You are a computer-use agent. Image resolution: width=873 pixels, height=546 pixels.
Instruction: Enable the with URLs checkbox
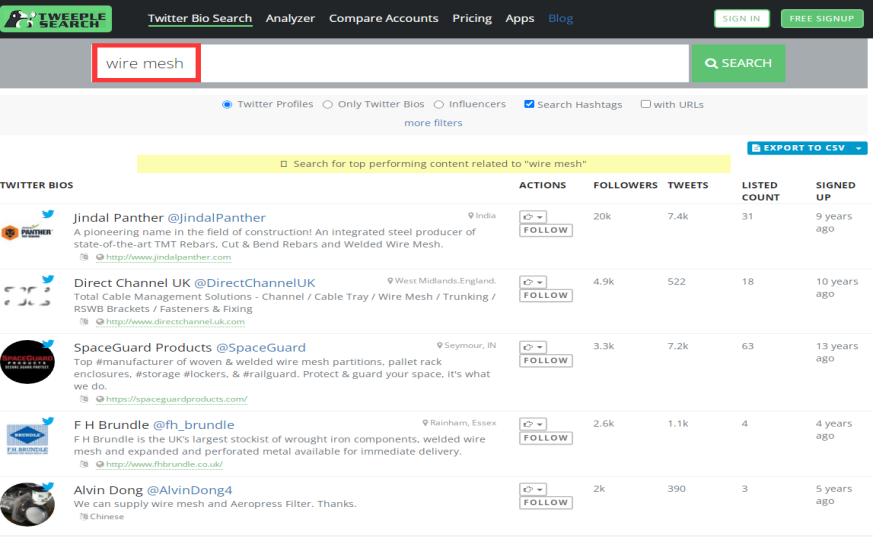coord(645,104)
